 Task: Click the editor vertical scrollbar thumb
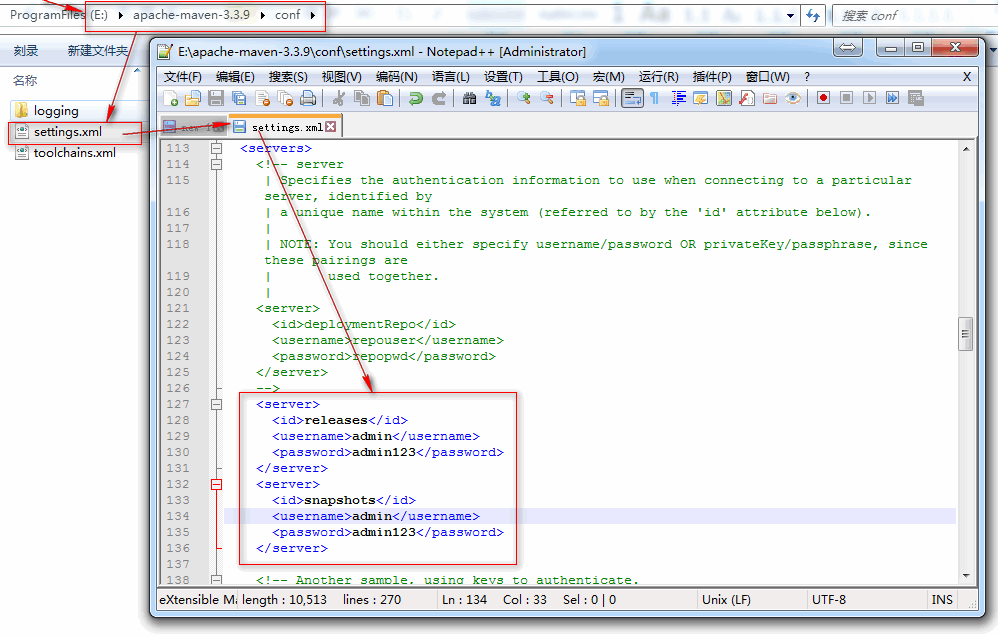pyautogui.click(x=966, y=334)
